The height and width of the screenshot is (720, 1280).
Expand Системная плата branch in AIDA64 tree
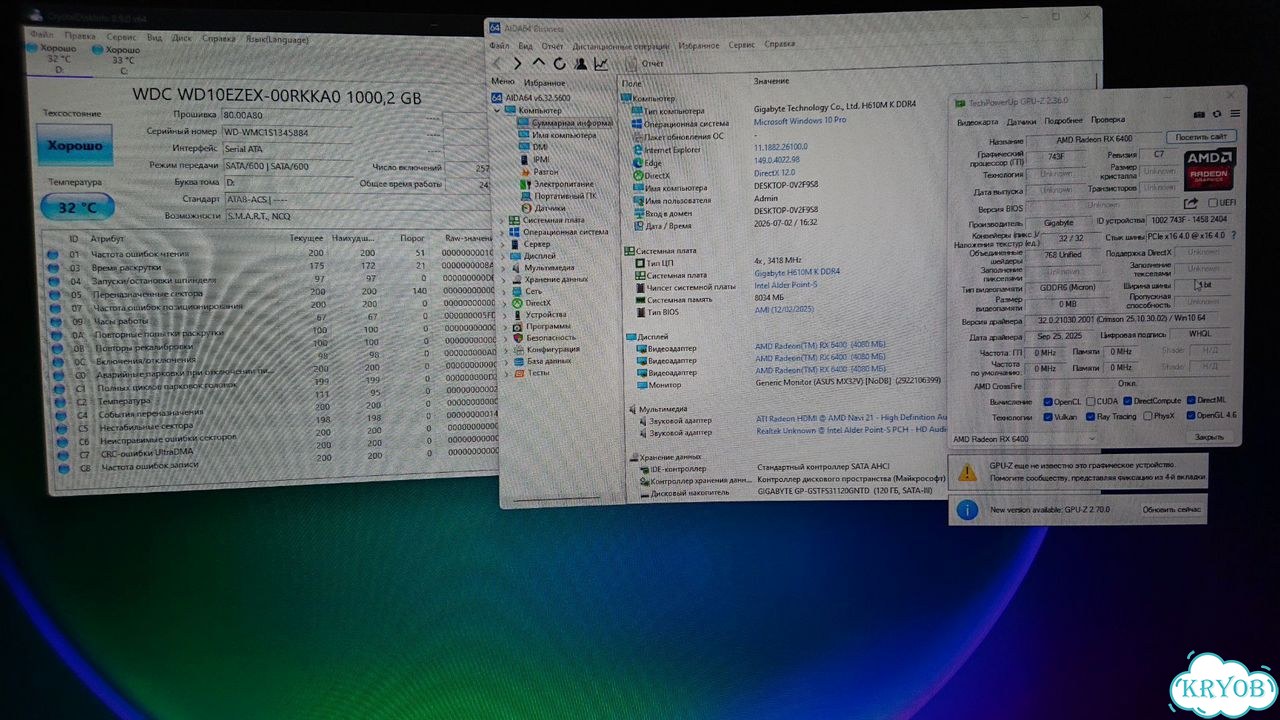pyautogui.click(x=502, y=220)
